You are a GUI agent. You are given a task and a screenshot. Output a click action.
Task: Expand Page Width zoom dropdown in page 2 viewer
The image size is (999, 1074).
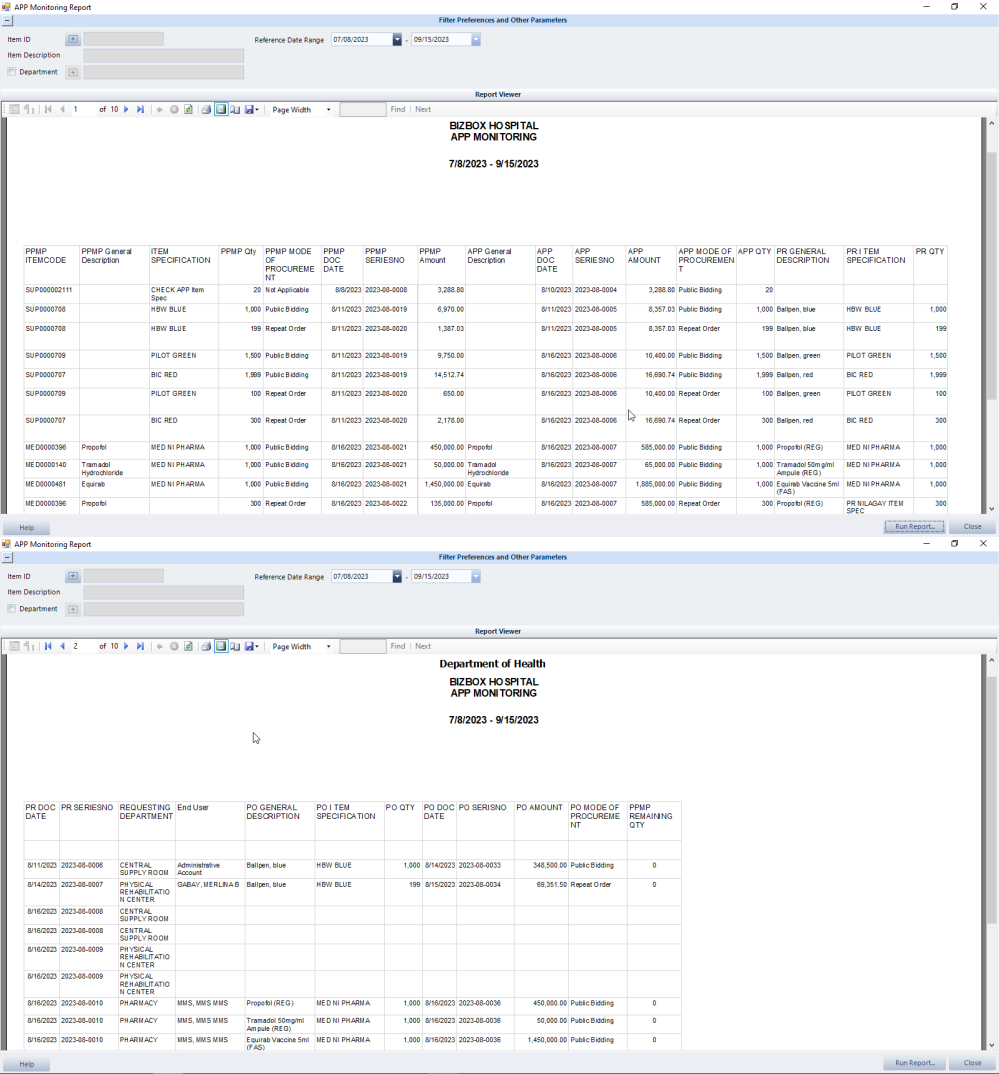click(328, 647)
